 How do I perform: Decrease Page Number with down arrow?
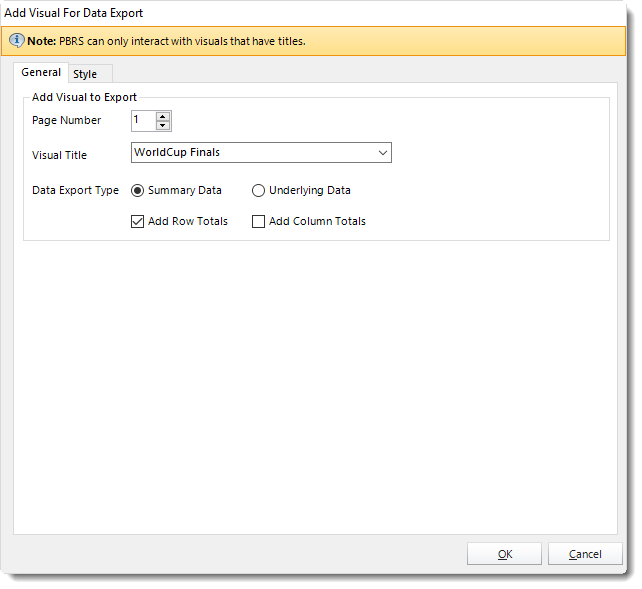(163, 125)
